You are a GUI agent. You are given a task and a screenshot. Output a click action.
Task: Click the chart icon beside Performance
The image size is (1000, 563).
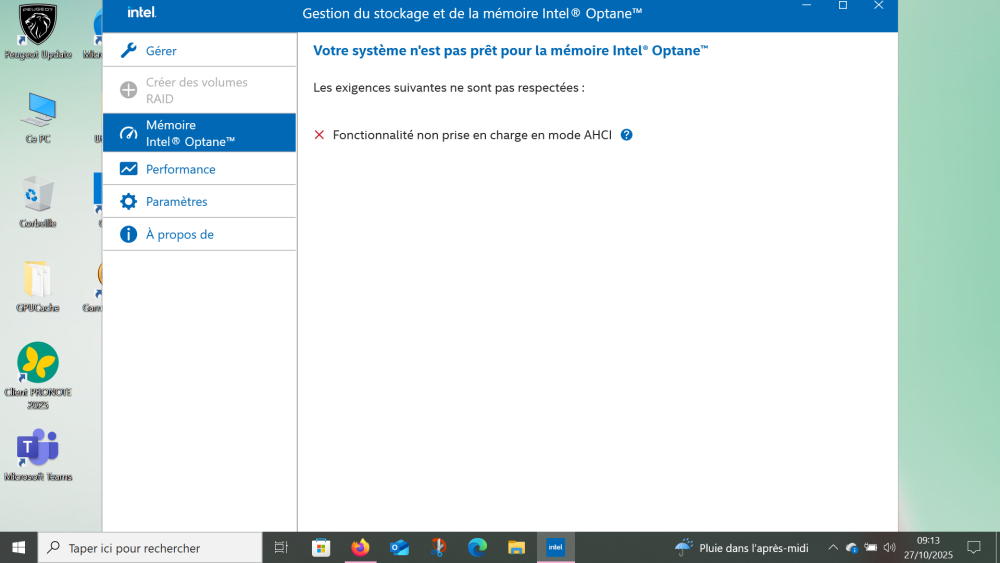(x=128, y=169)
